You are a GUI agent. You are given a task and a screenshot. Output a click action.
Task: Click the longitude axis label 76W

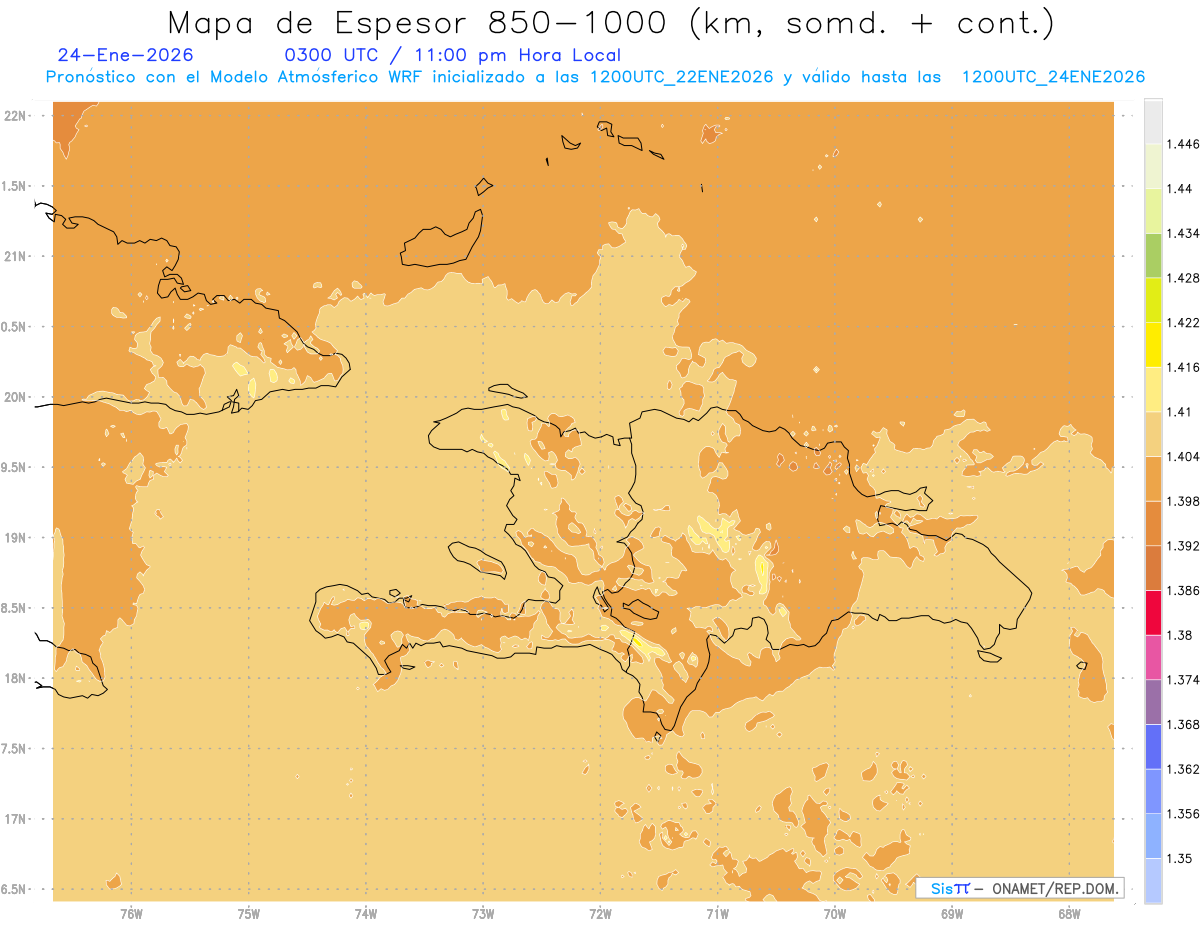coord(132,914)
